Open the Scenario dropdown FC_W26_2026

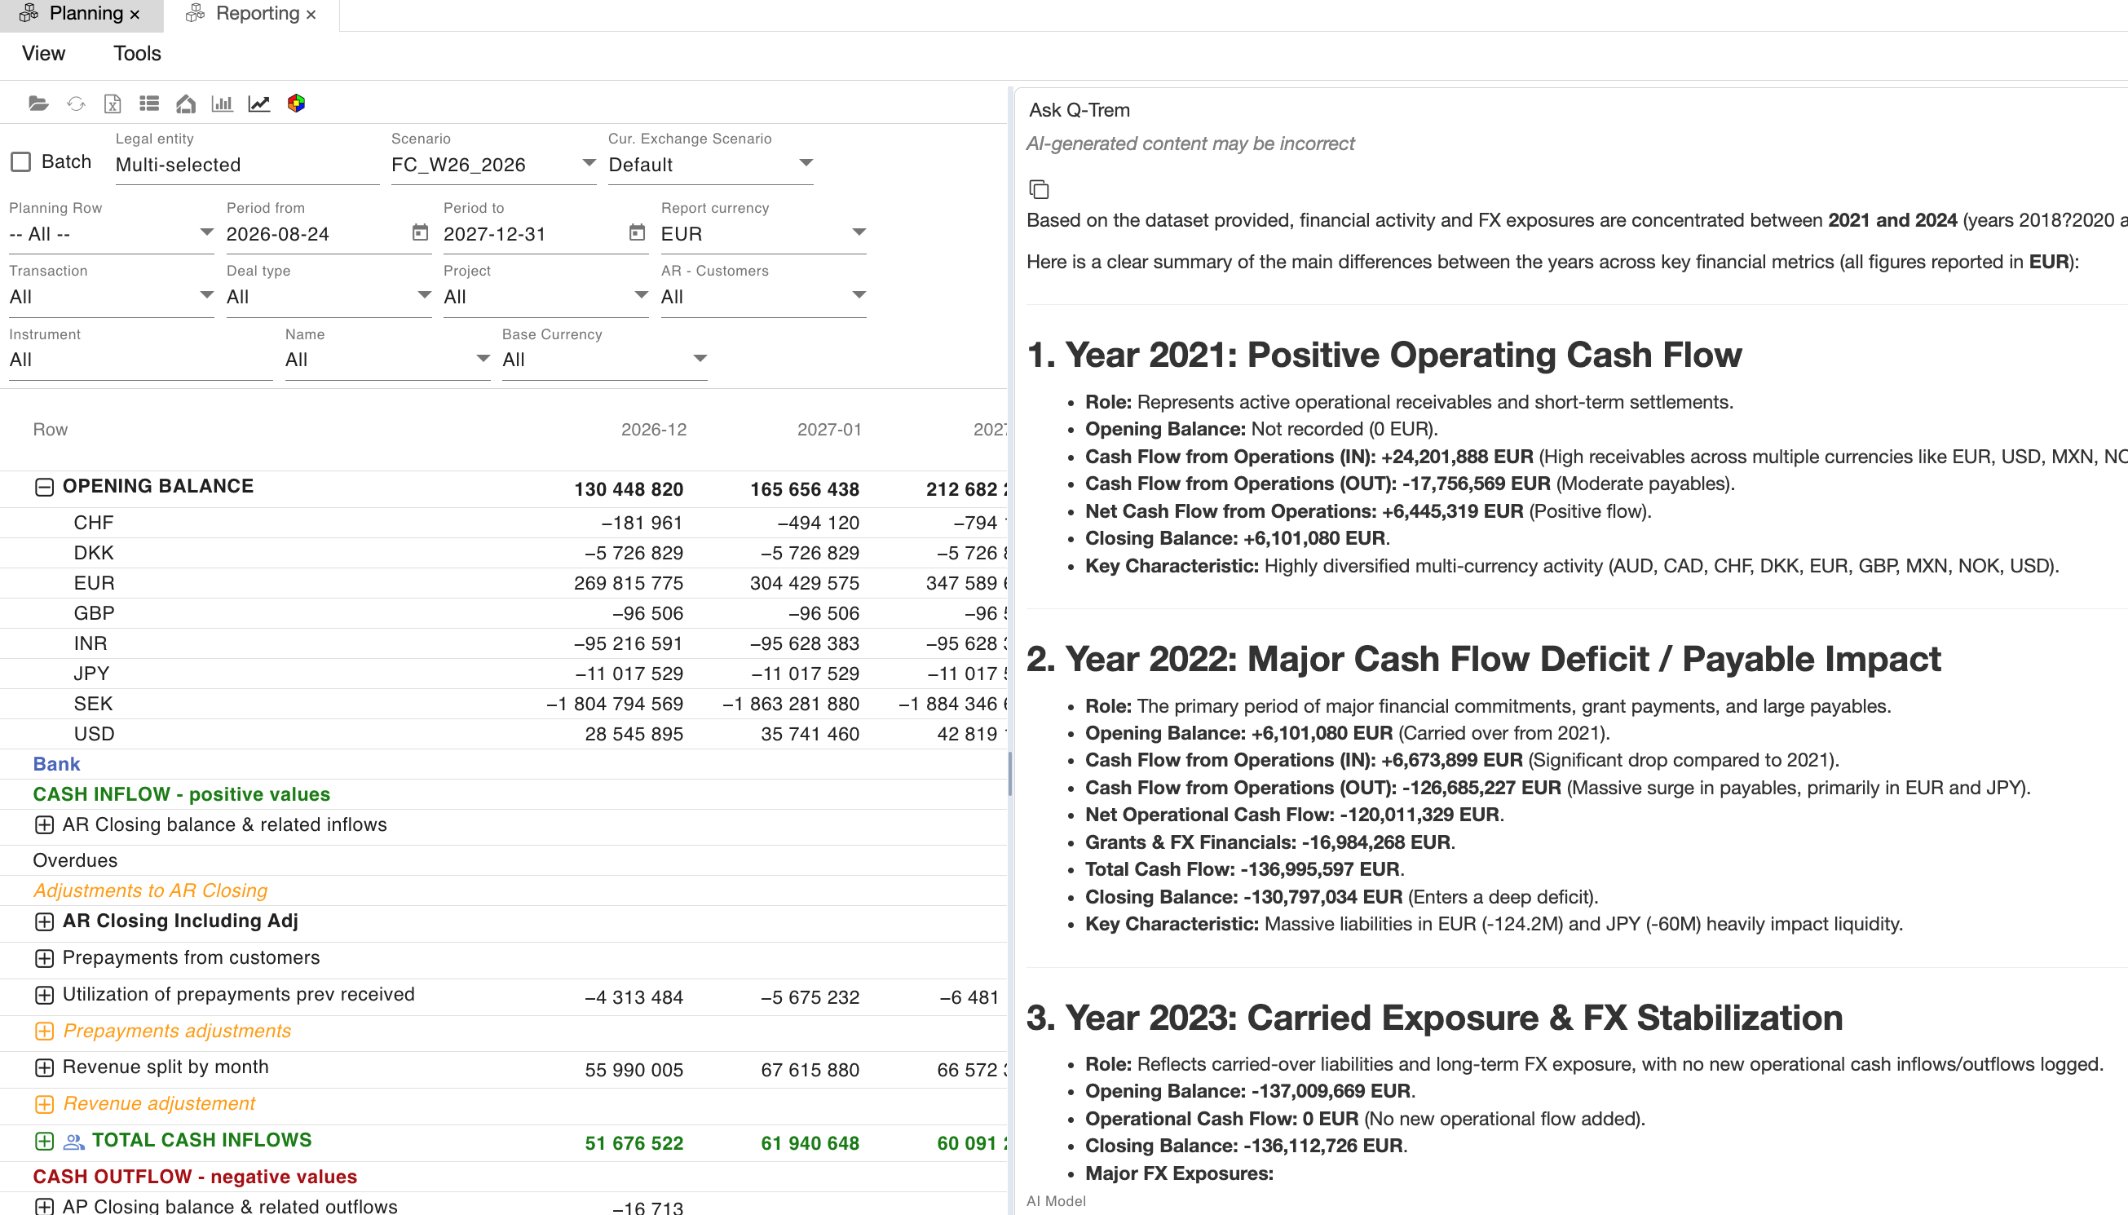[x=494, y=164]
